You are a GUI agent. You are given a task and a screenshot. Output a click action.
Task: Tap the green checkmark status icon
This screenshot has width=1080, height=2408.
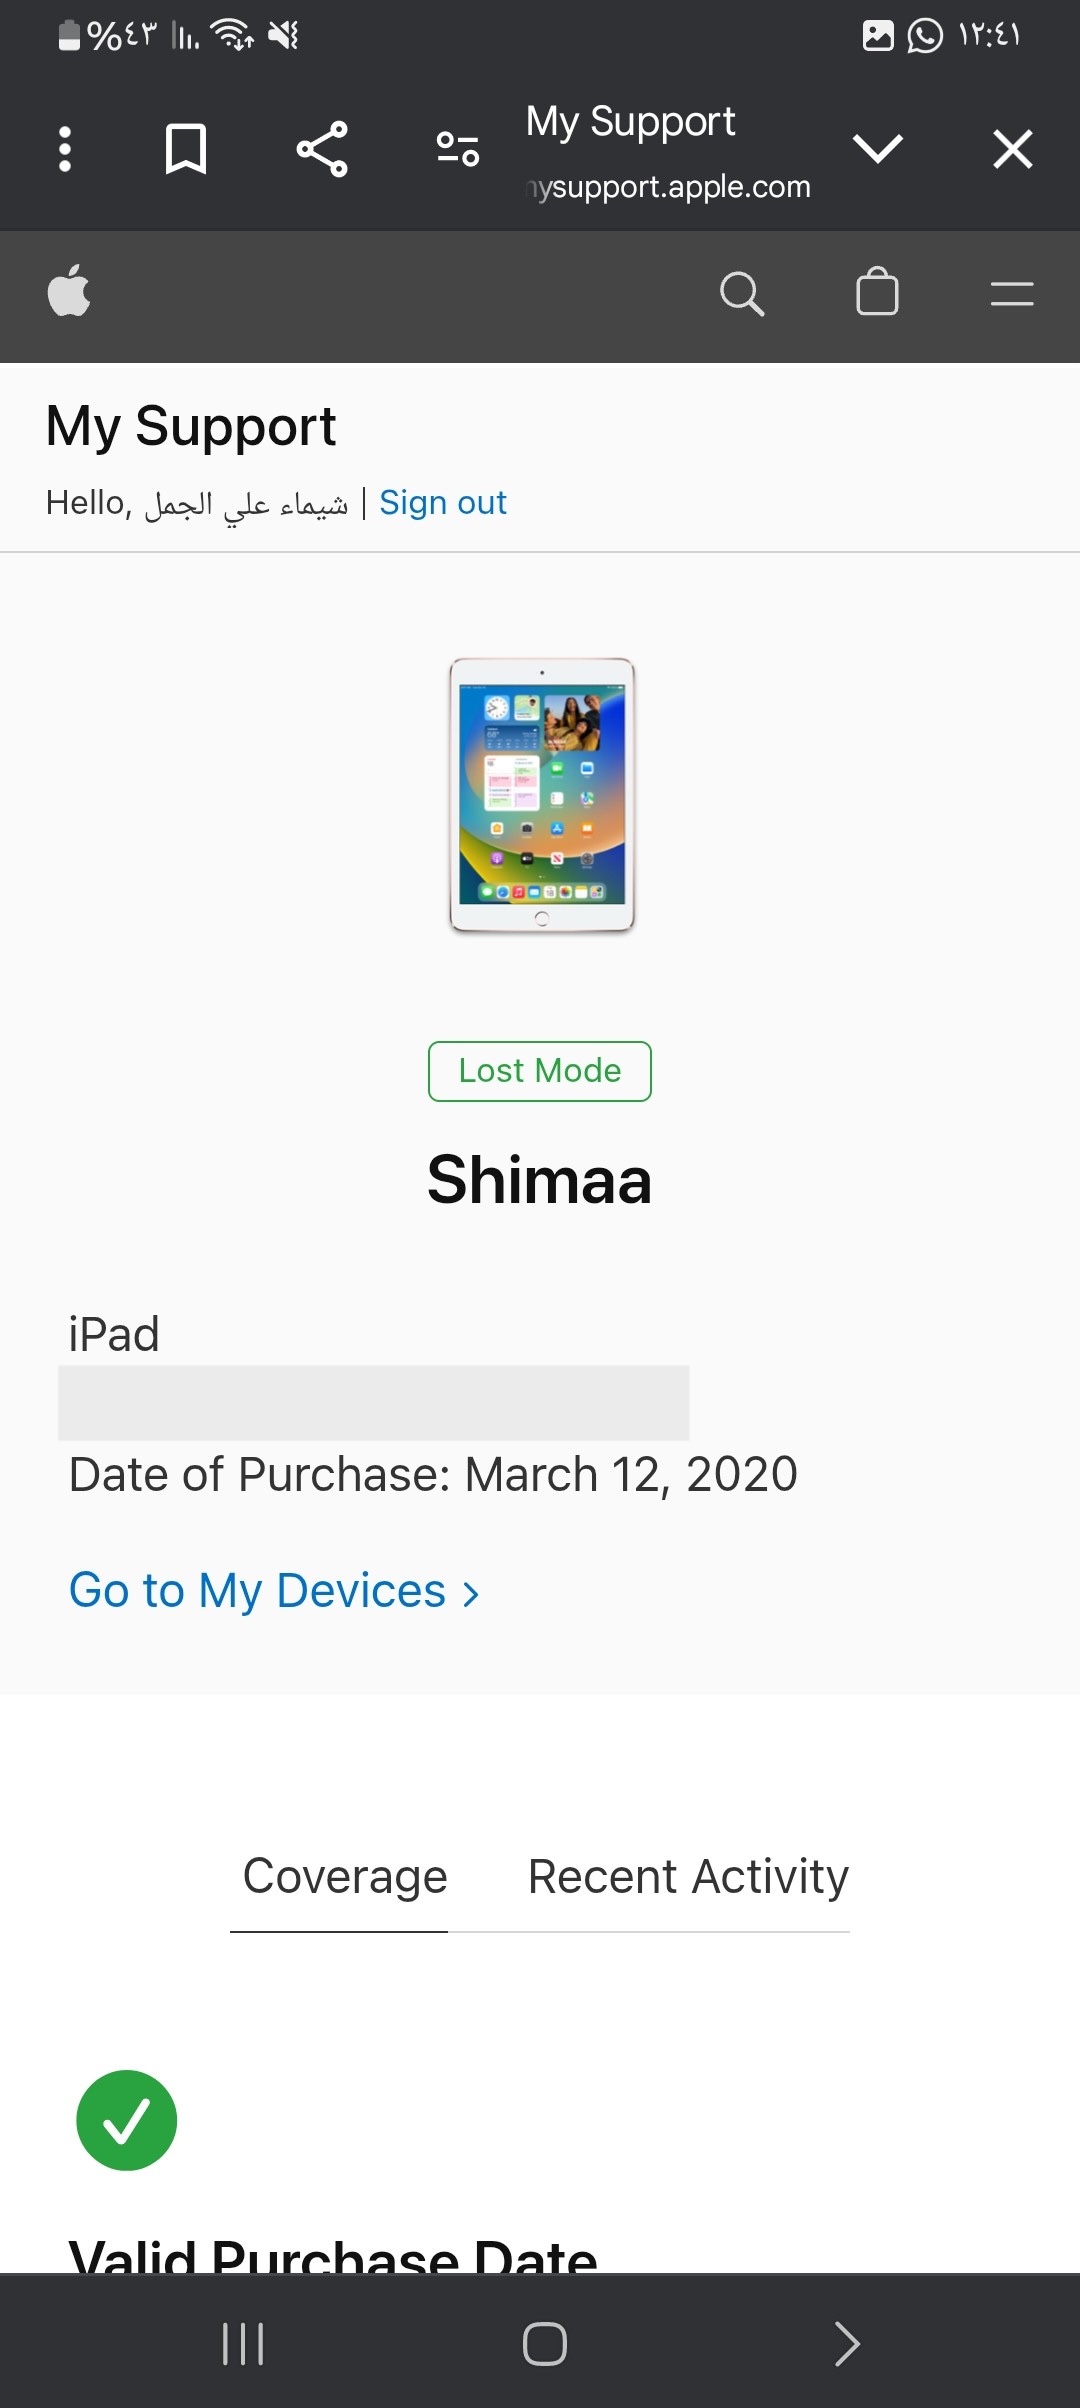[127, 2120]
